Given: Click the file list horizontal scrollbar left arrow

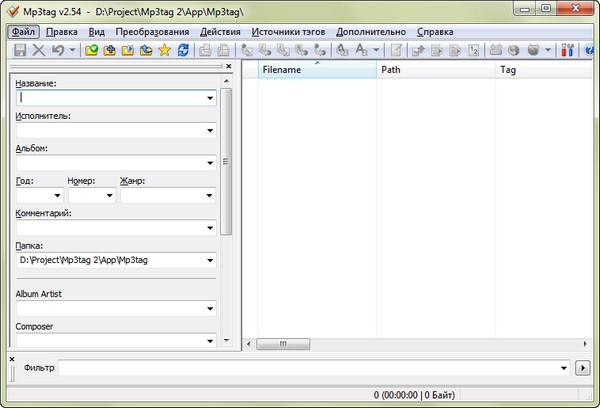Looking at the screenshot, I should point(248,344).
